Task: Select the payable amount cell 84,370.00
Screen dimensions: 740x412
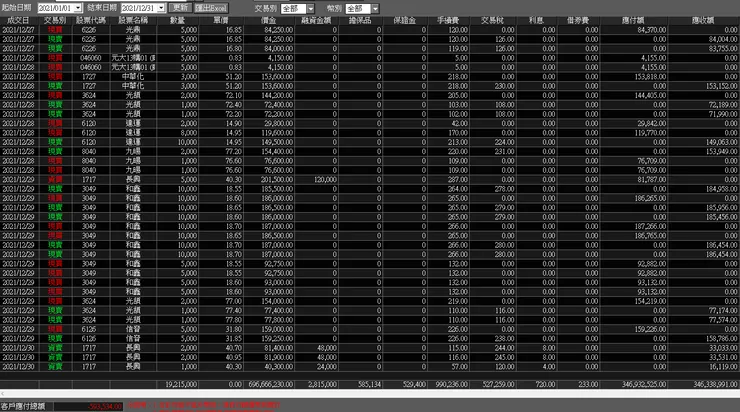Action: pyautogui.click(x=634, y=30)
